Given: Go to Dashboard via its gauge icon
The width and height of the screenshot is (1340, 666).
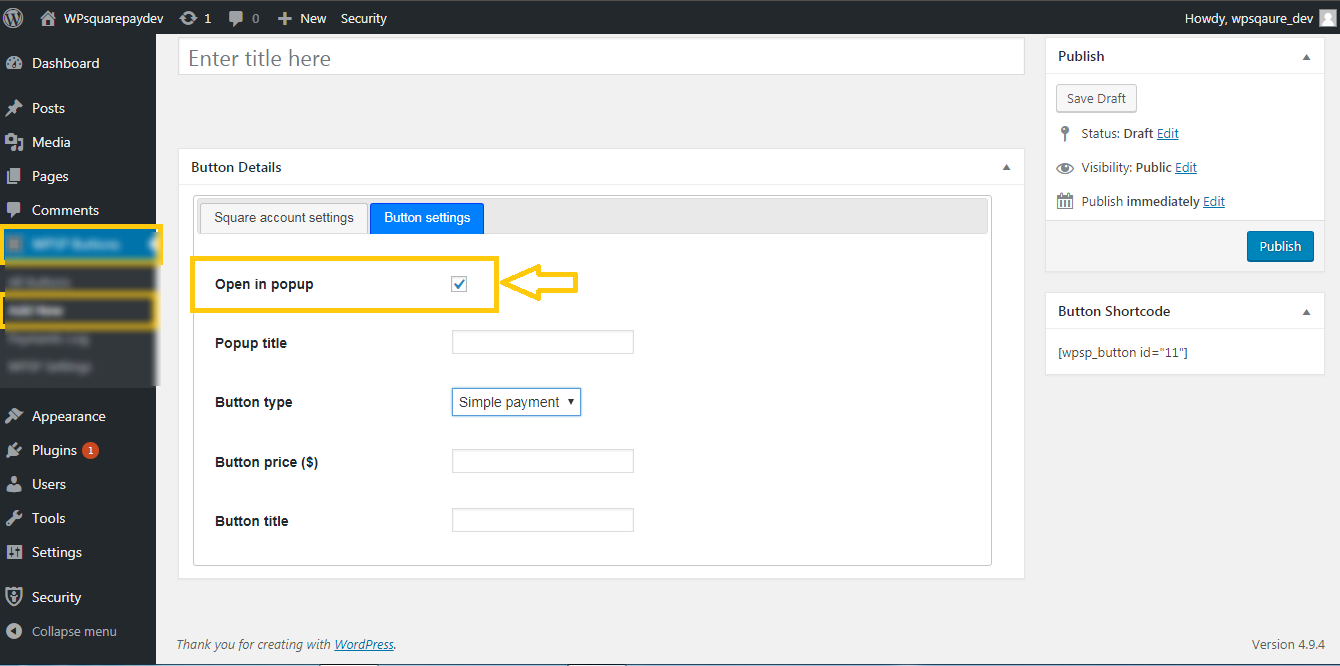Looking at the screenshot, I should pyautogui.click(x=14, y=63).
